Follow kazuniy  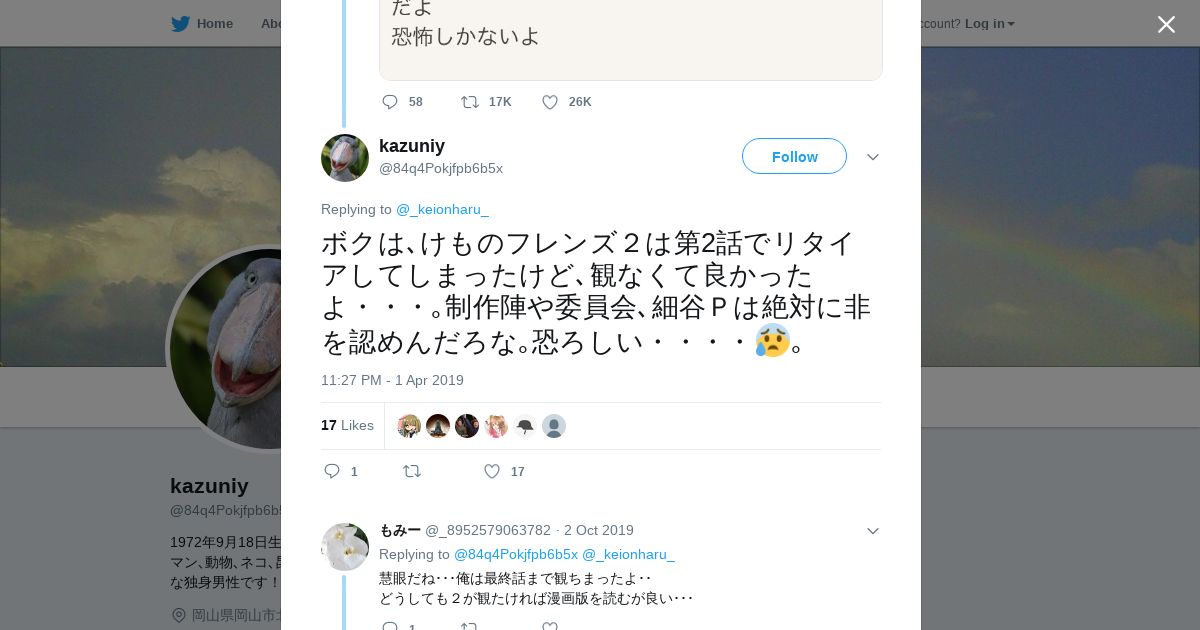(x=794, y=157)
